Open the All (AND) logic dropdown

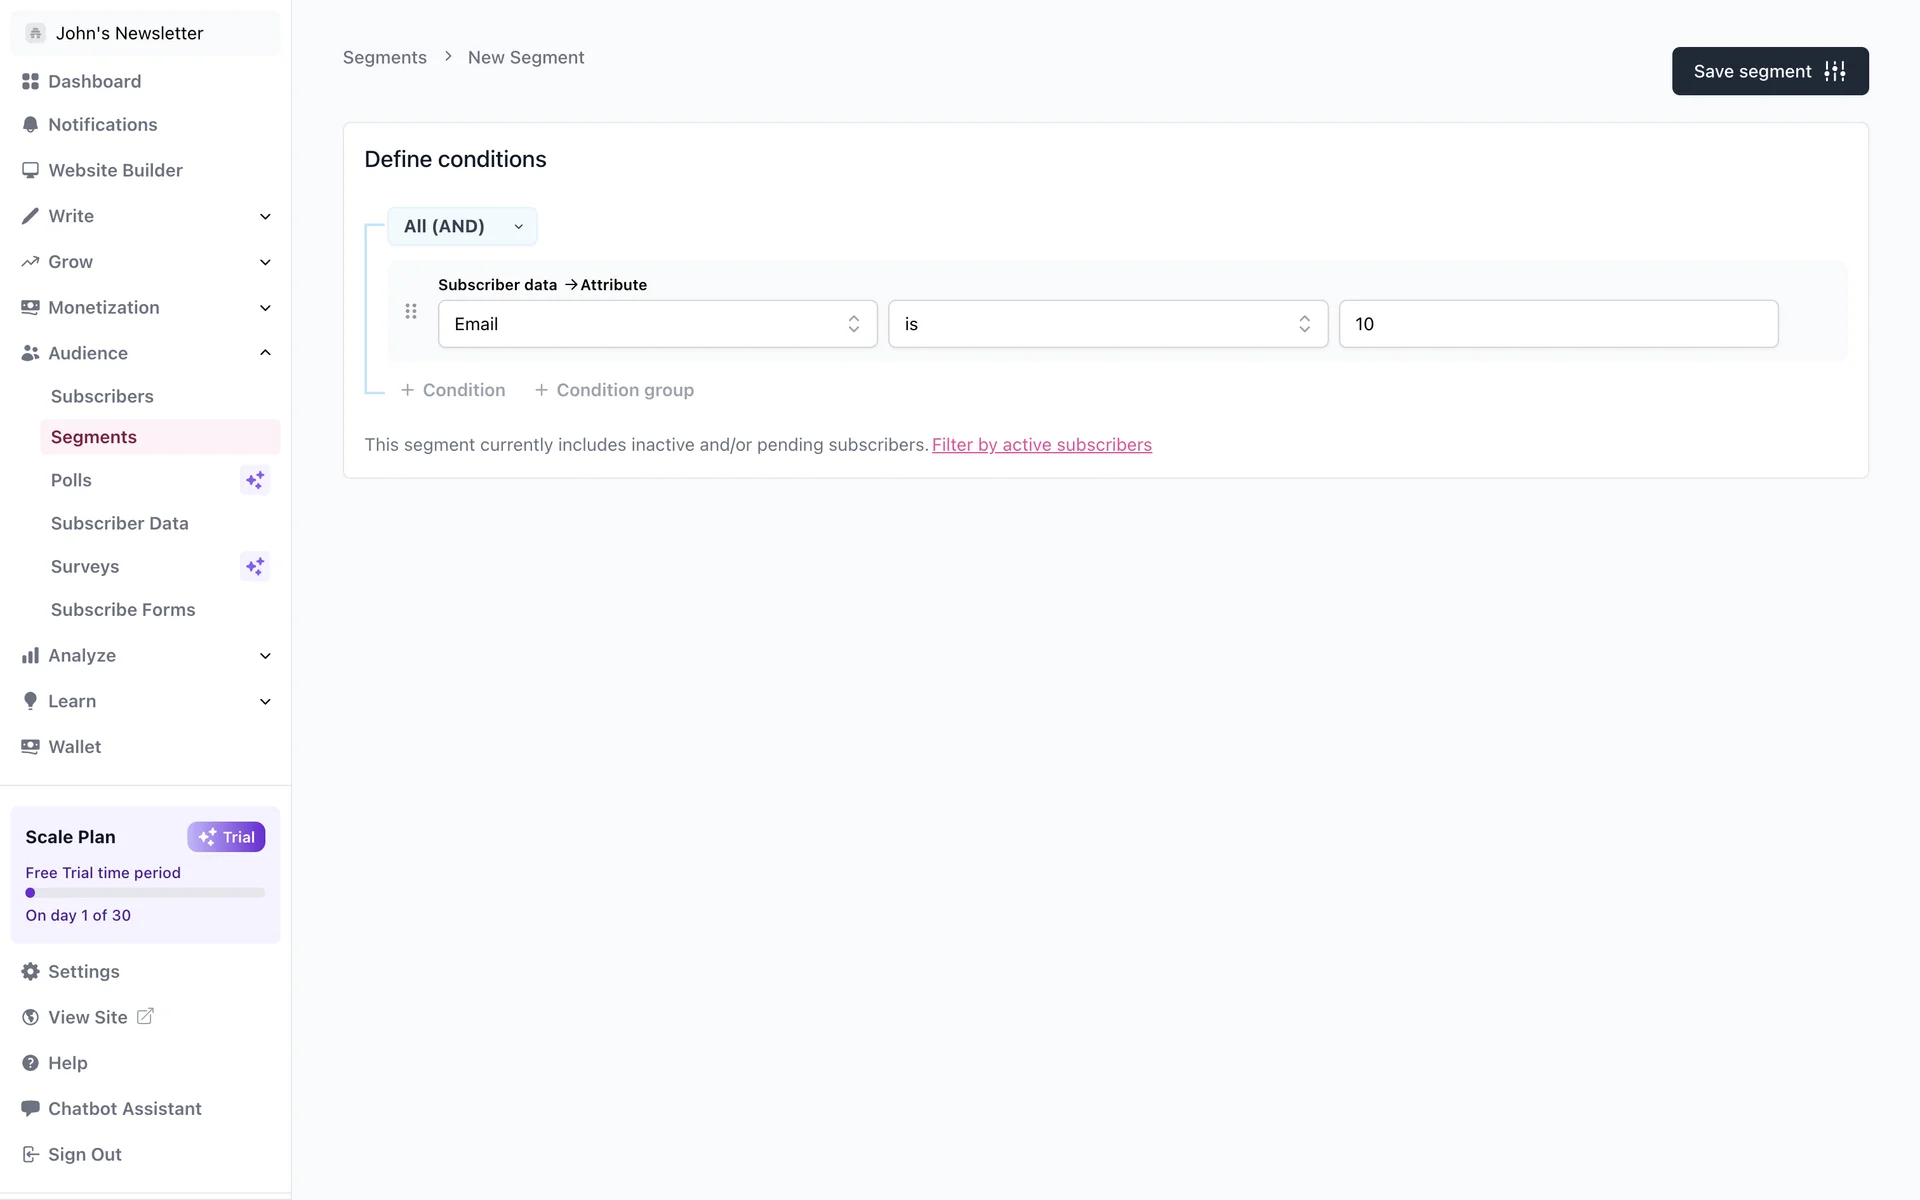point(462,226)
